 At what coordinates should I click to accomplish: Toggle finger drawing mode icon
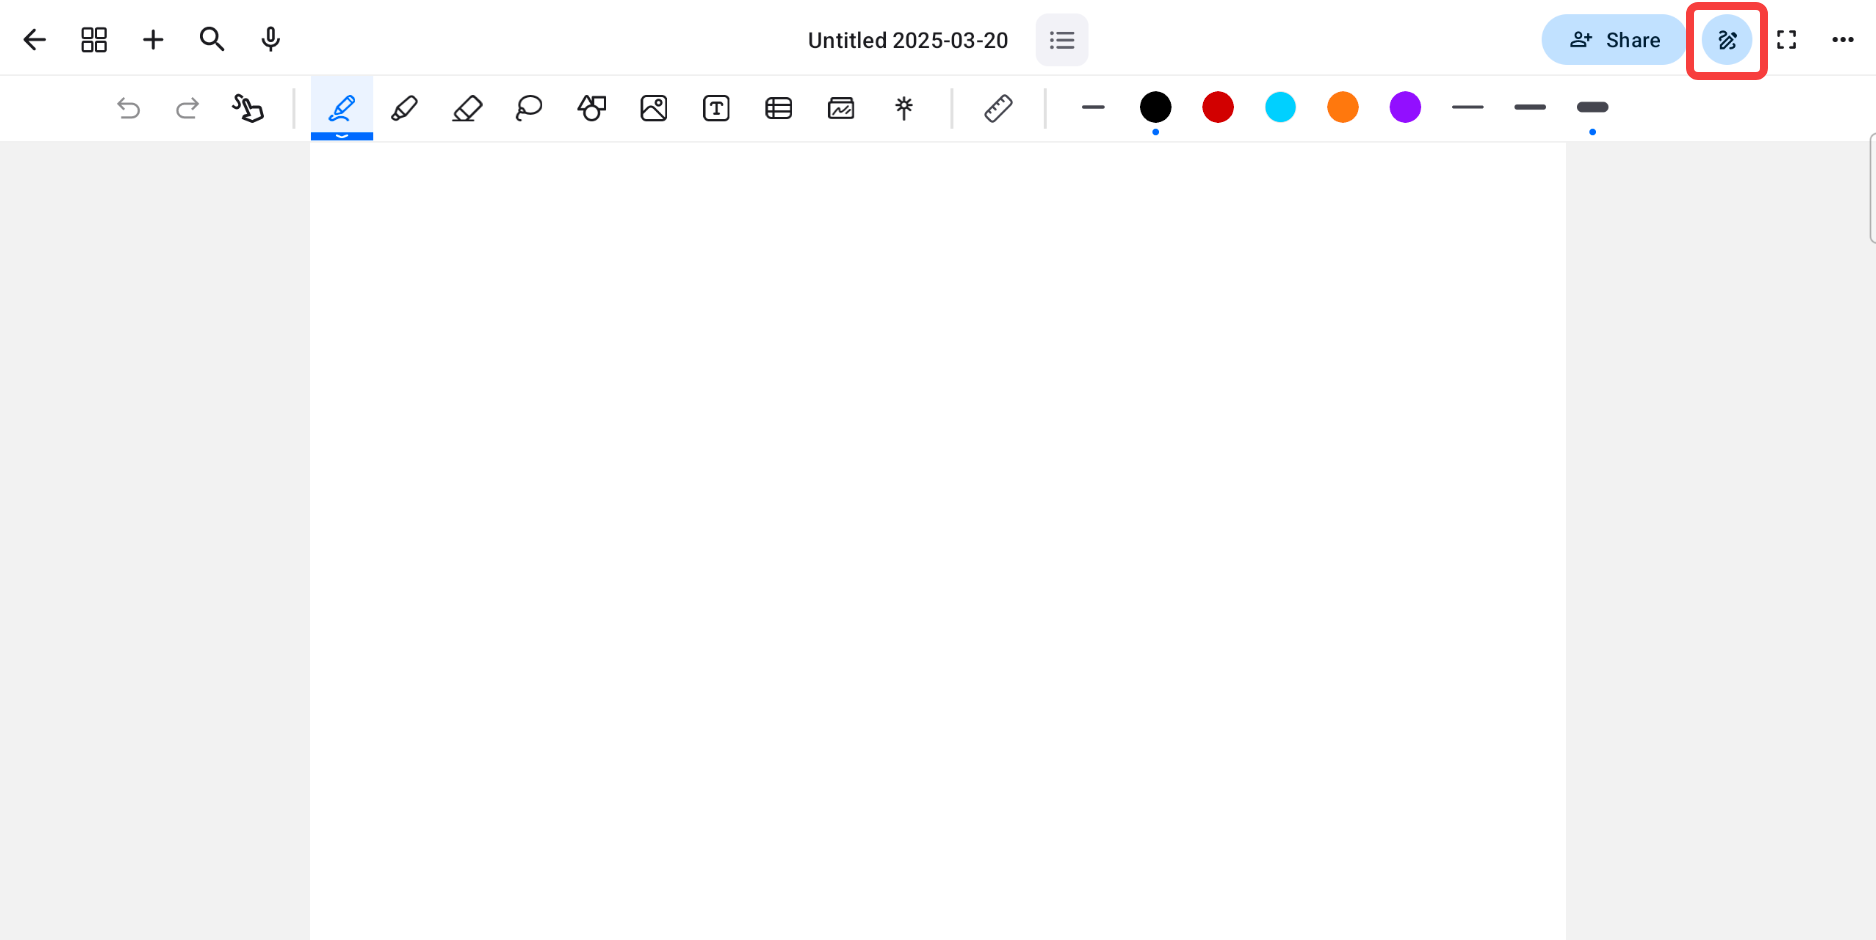[x=248, y=107]
